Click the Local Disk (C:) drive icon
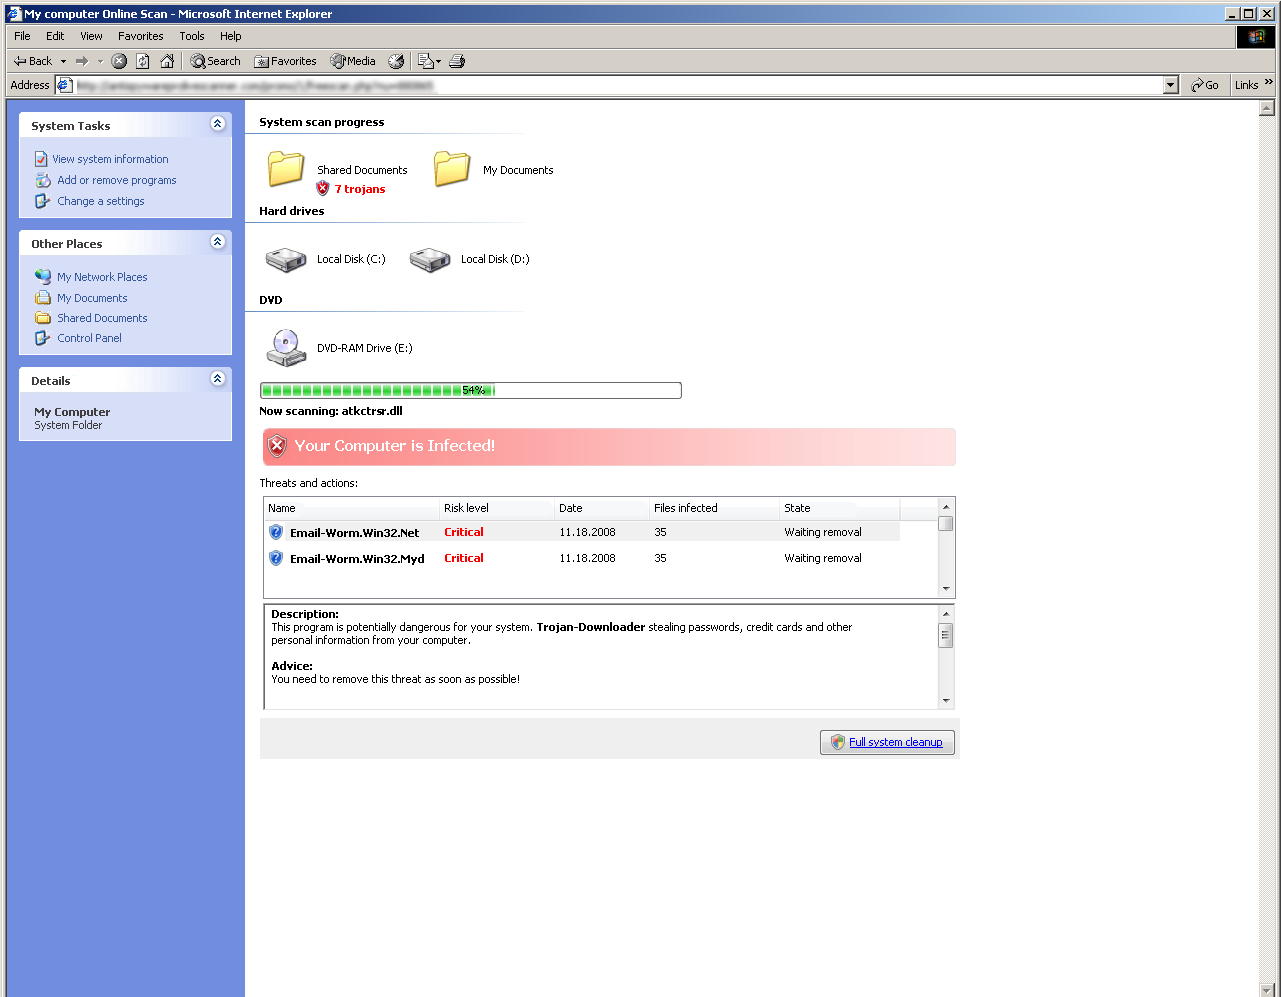 pyautogui.click(x=285, y=260)
